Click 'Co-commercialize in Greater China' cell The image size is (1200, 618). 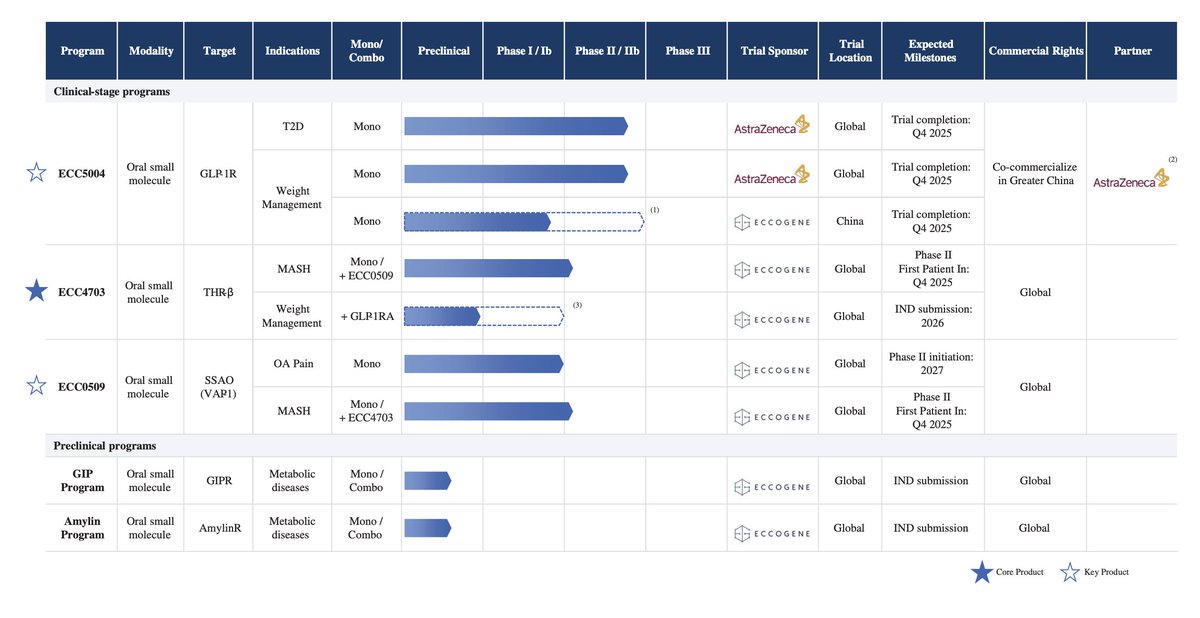click(x=1035, y=174)
